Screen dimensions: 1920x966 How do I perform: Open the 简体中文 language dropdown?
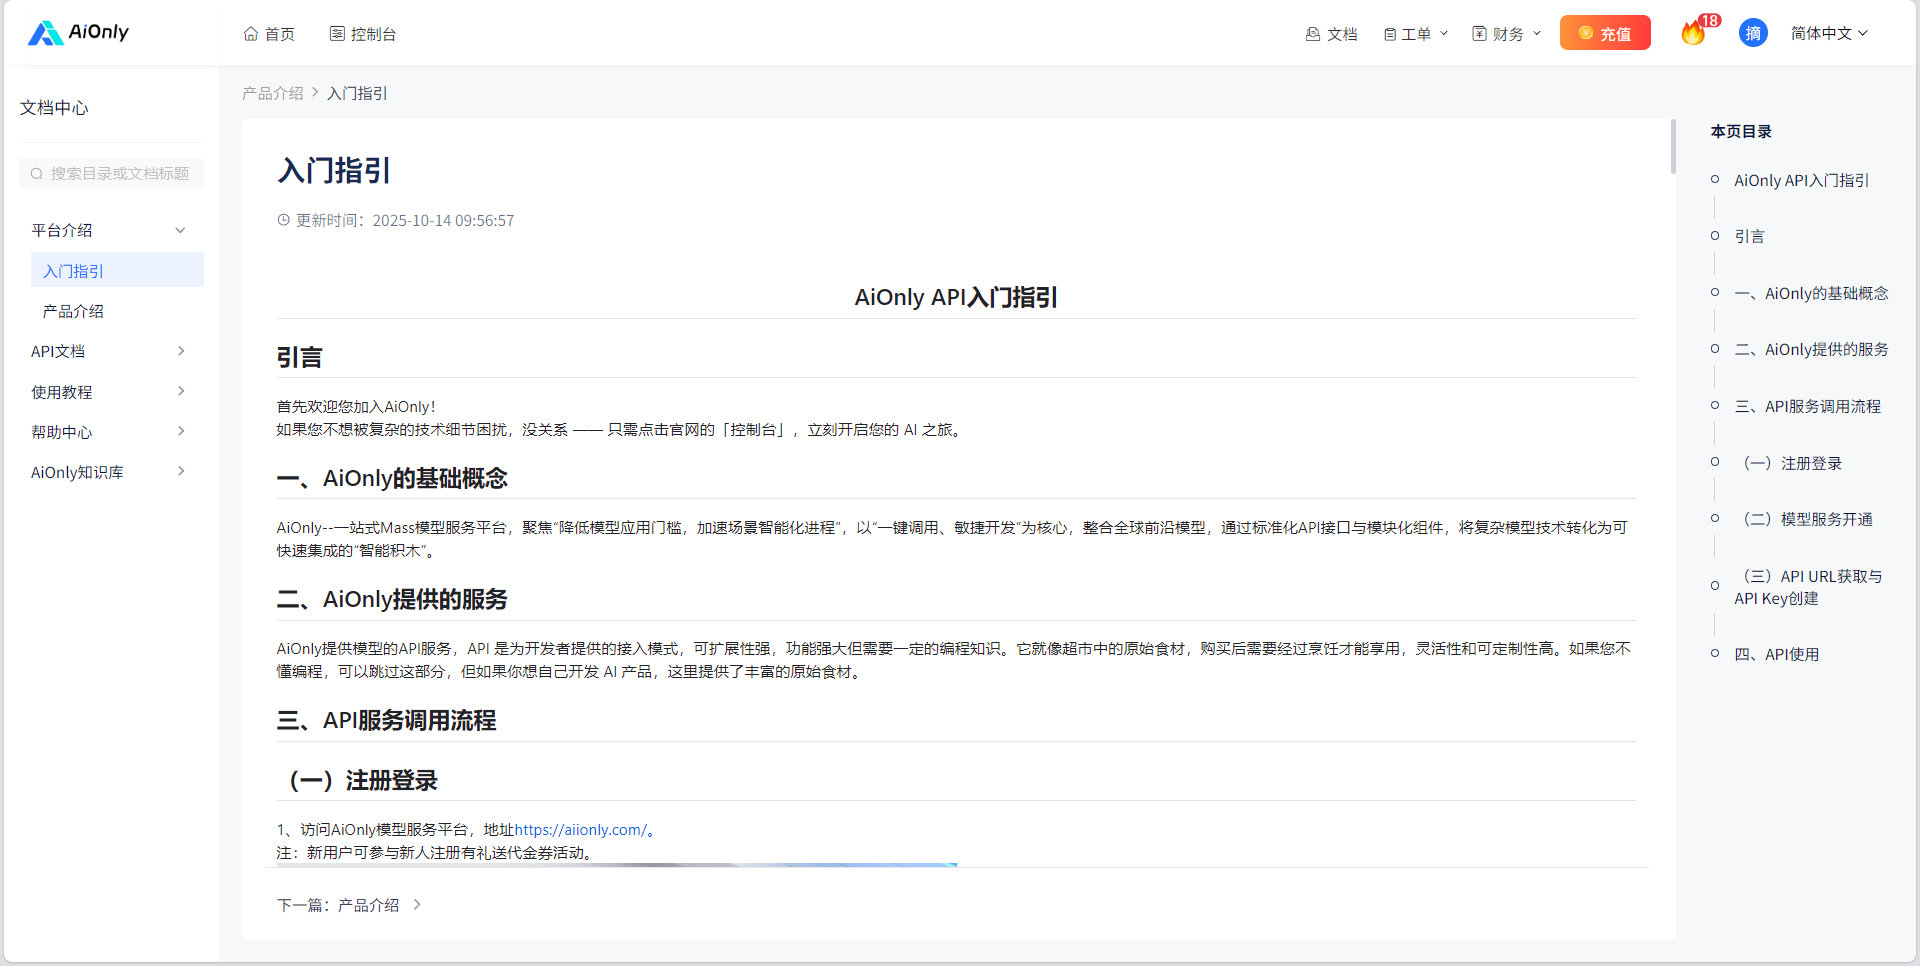[1829, 33]
